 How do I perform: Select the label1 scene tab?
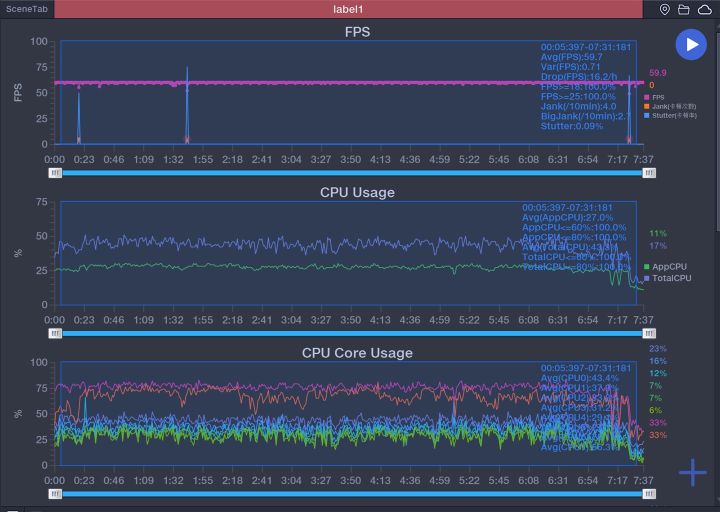(348, 9)
